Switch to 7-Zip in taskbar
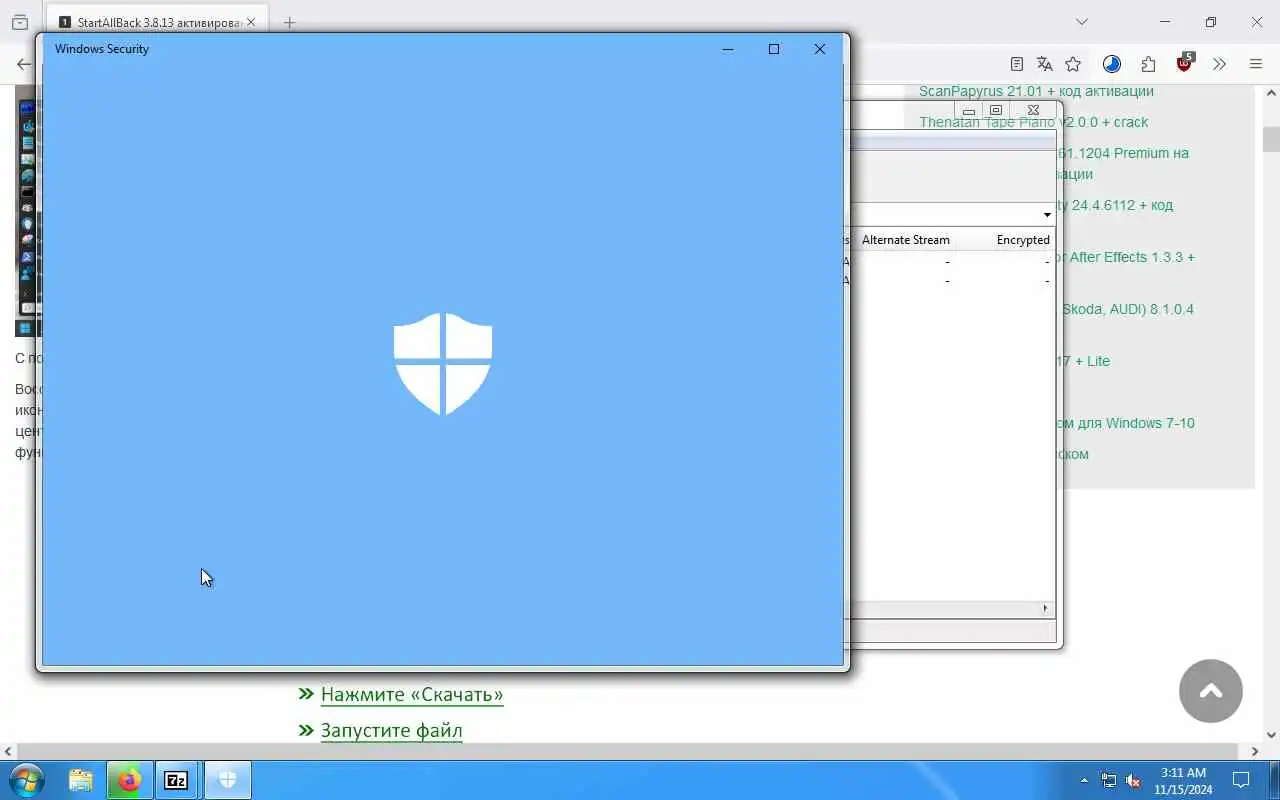Image resolution: width=1280 pixels, height=800 pixels. [177, 780]
